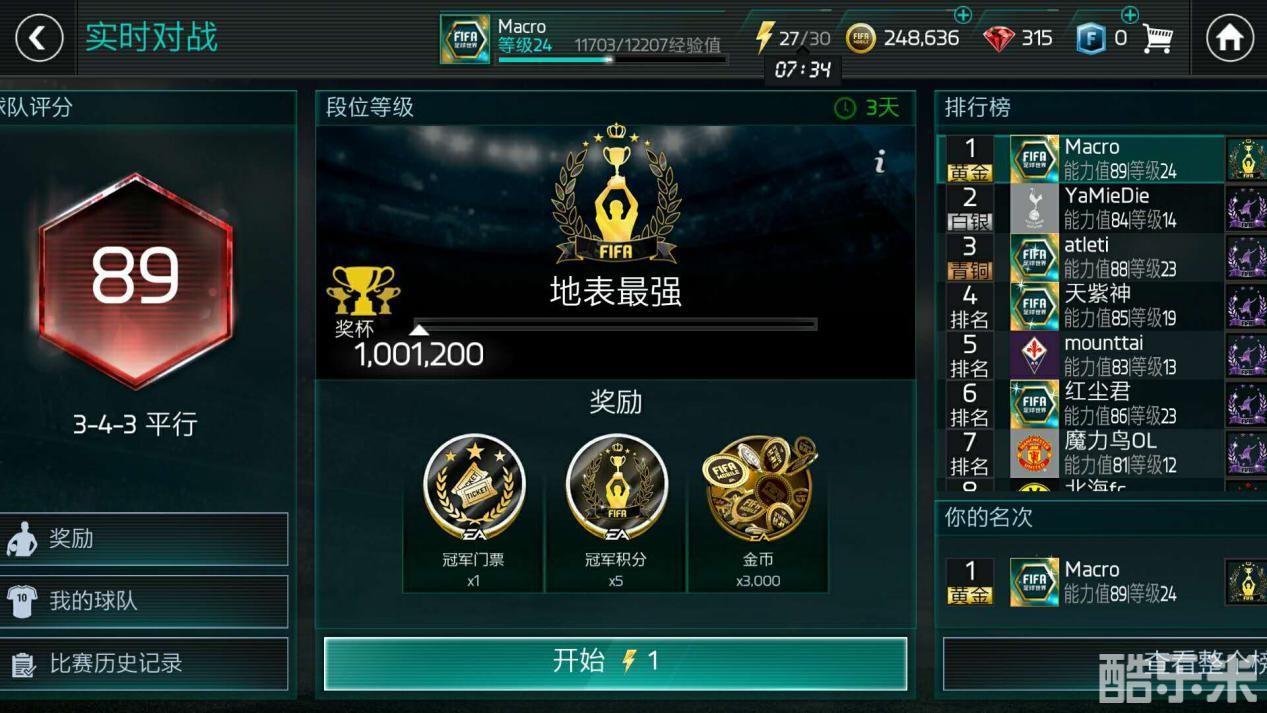The width and height of the screenshot is (1267, 713).
Task: Tap the 89 team rating hexagon
Action: [135, 280]
